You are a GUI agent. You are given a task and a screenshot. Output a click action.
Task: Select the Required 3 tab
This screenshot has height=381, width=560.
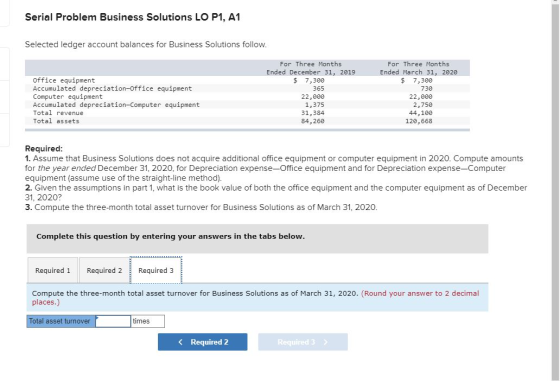point(156,270)
